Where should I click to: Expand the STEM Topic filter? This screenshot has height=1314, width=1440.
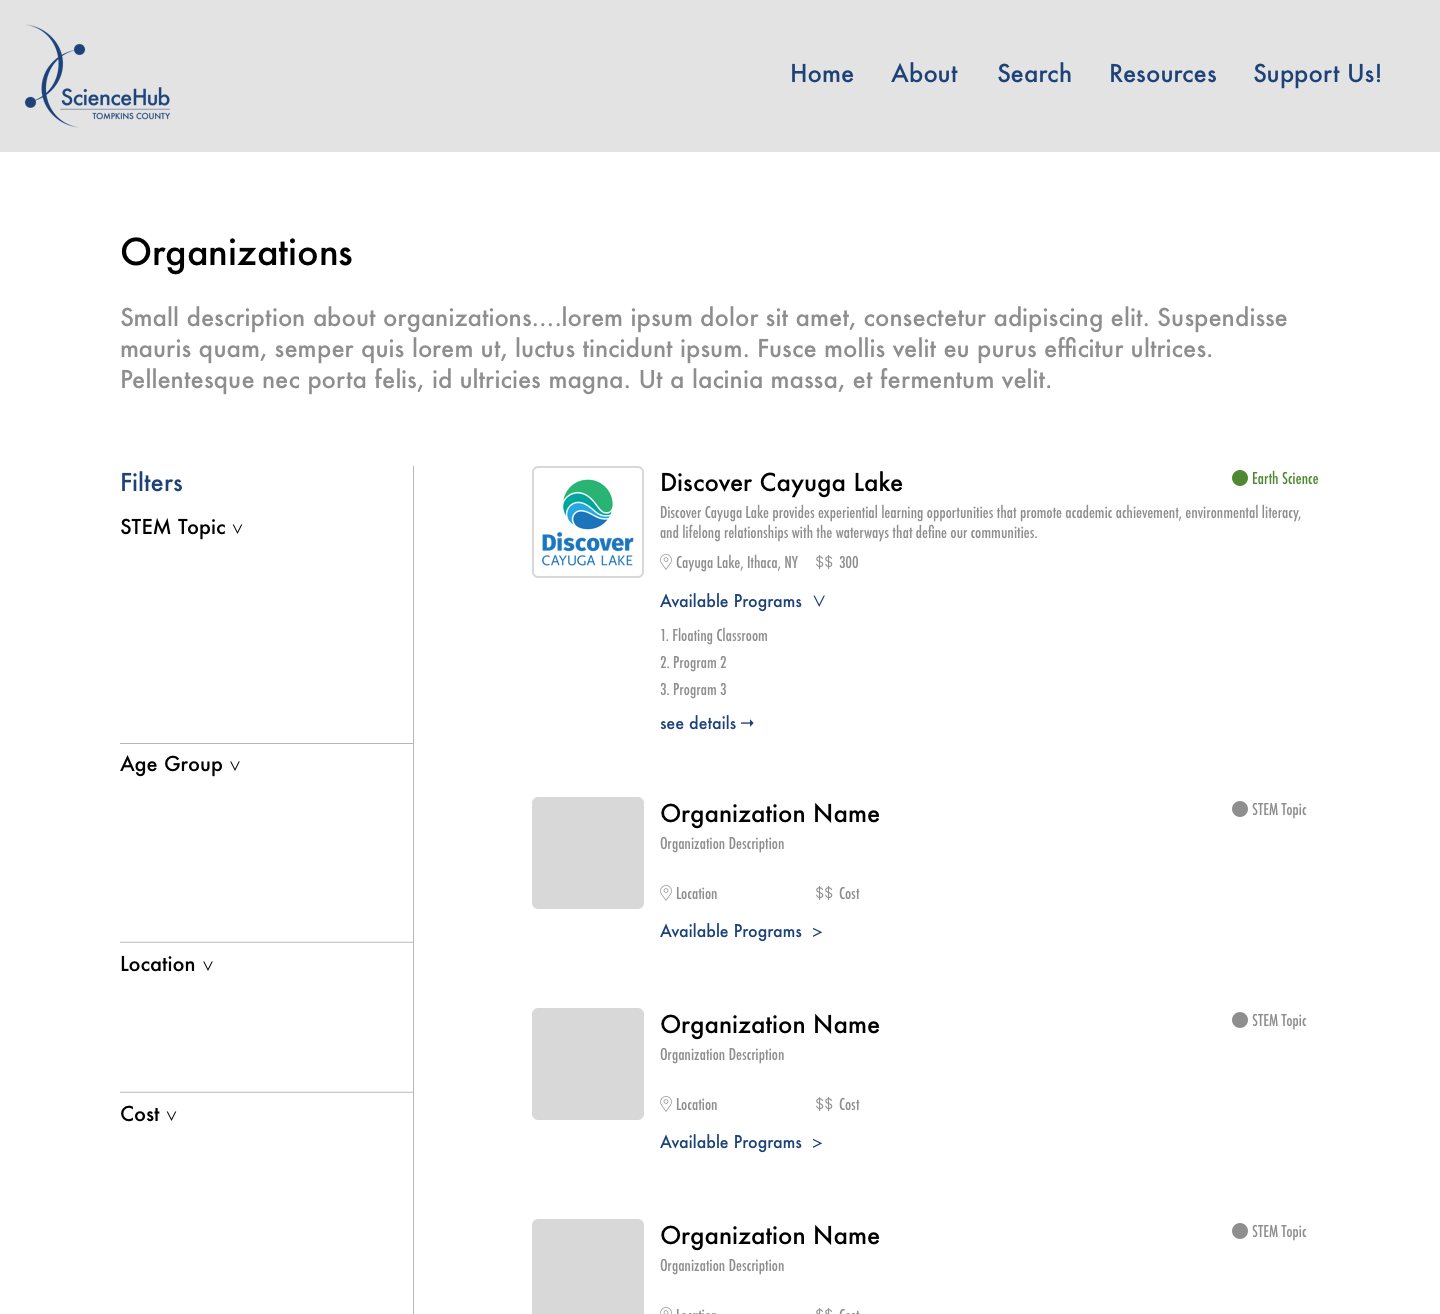click(x=182, y=527)
